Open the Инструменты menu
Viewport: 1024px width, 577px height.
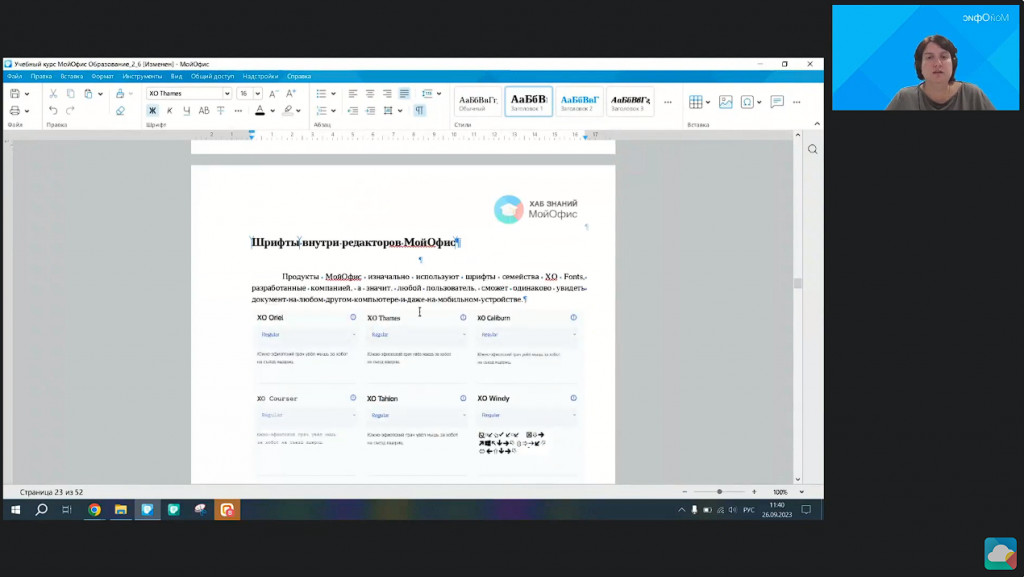coord(142,76)
